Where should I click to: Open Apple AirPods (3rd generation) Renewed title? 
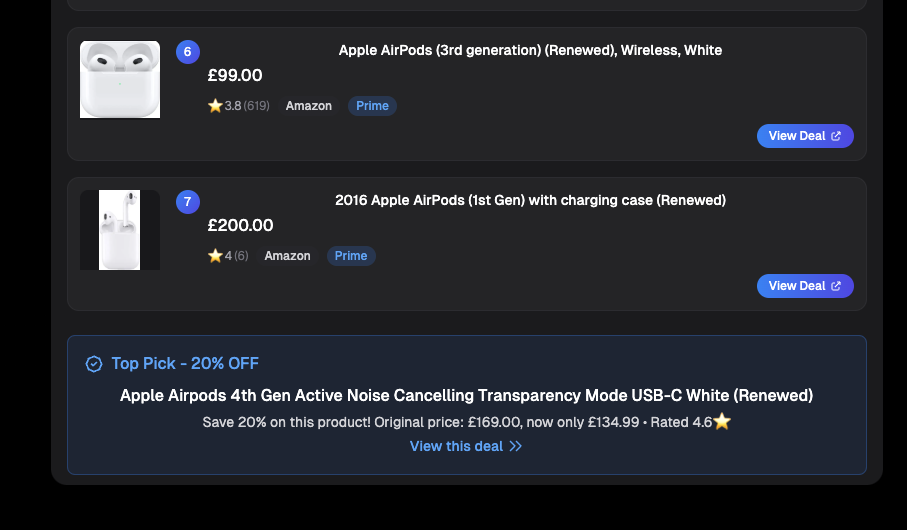(530, 50)
